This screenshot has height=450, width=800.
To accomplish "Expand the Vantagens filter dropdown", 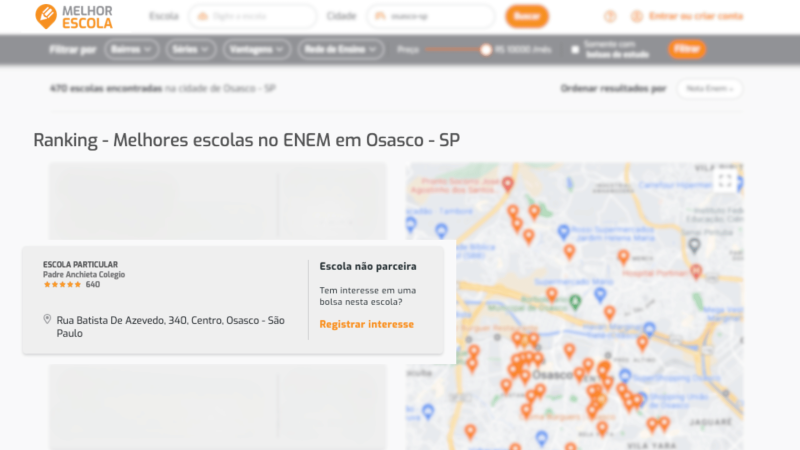I will 257,49.
